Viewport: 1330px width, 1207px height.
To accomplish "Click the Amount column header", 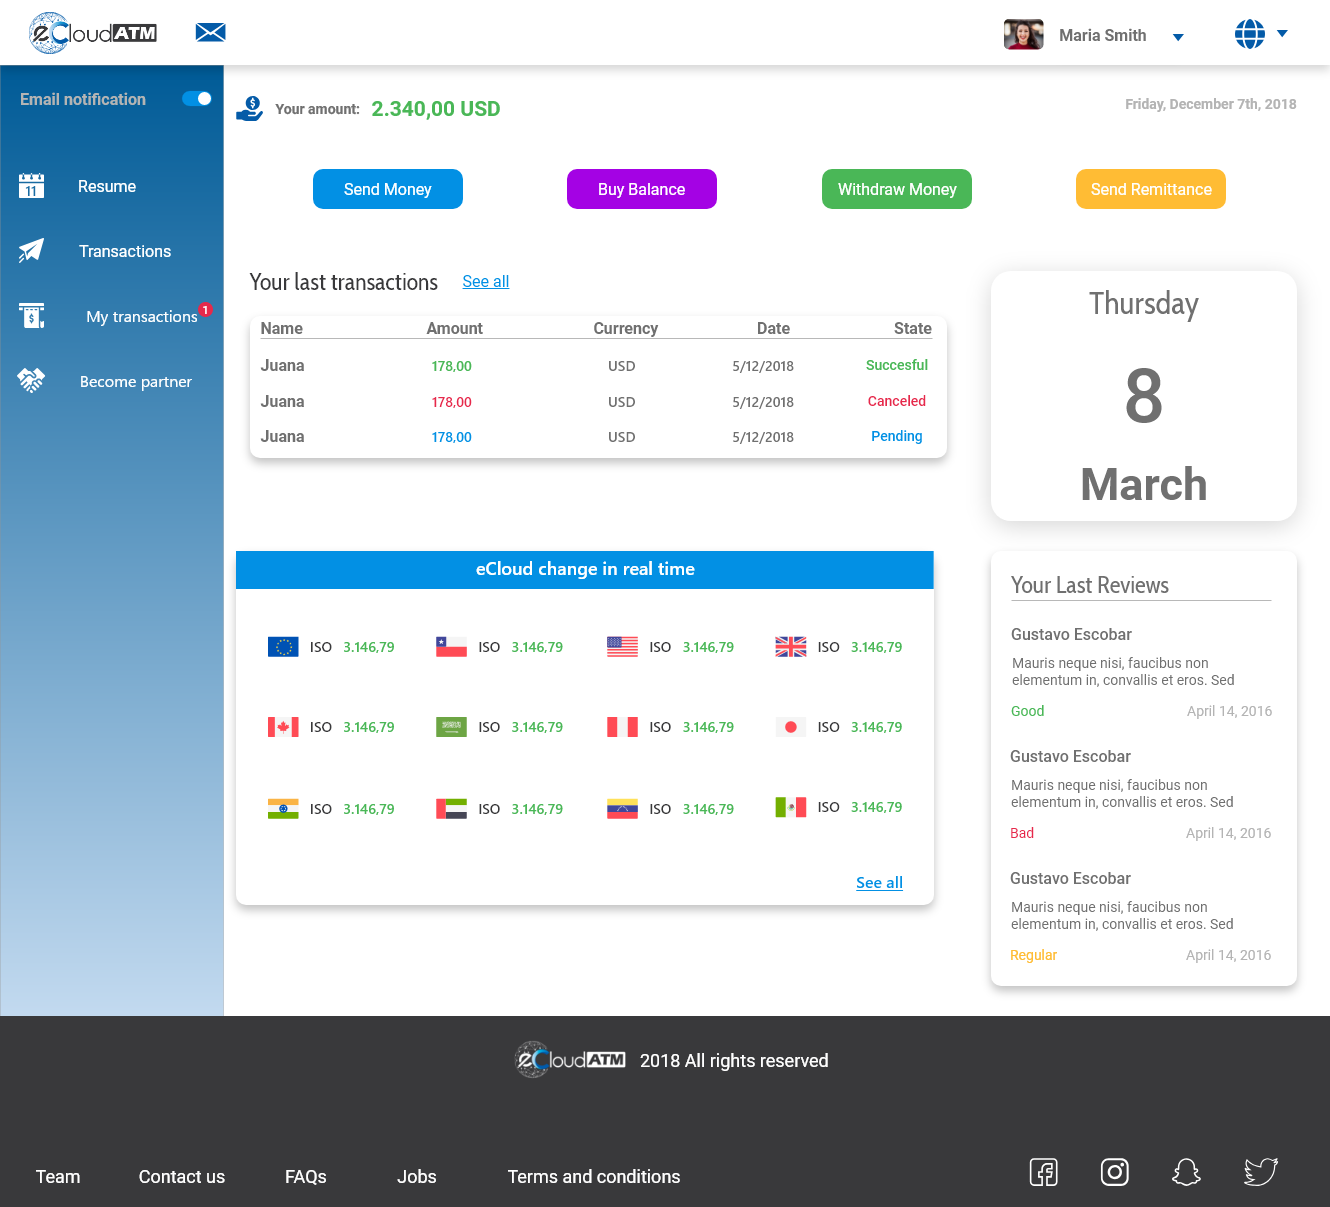I will [455, 328].
